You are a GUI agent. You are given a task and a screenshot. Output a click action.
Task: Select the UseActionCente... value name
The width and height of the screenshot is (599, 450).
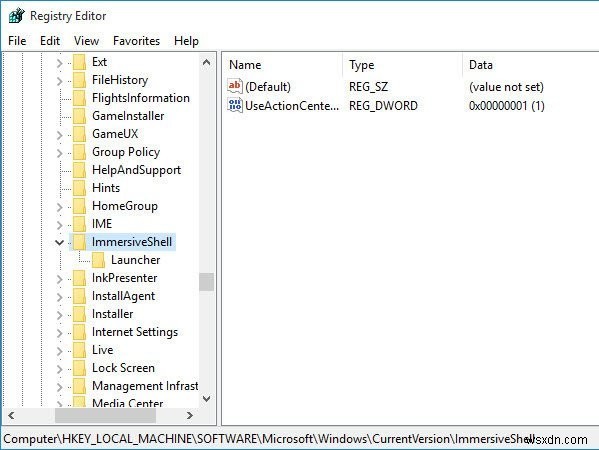click(292, 105)
